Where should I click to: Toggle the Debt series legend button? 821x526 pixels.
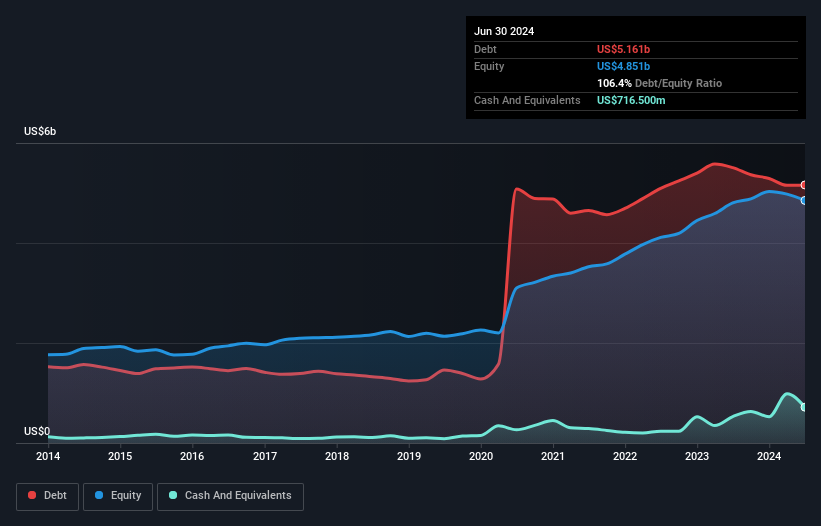click(47, 496)
